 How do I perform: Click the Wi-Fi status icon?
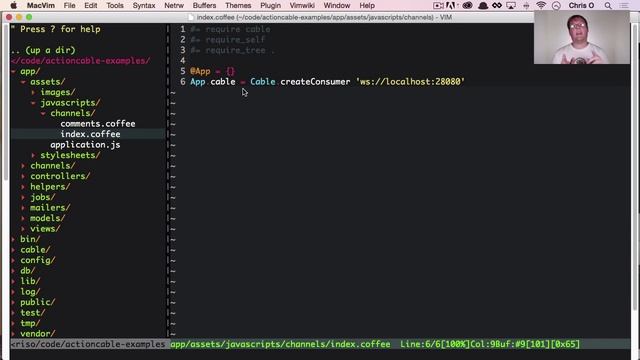(x=541, y=5)
